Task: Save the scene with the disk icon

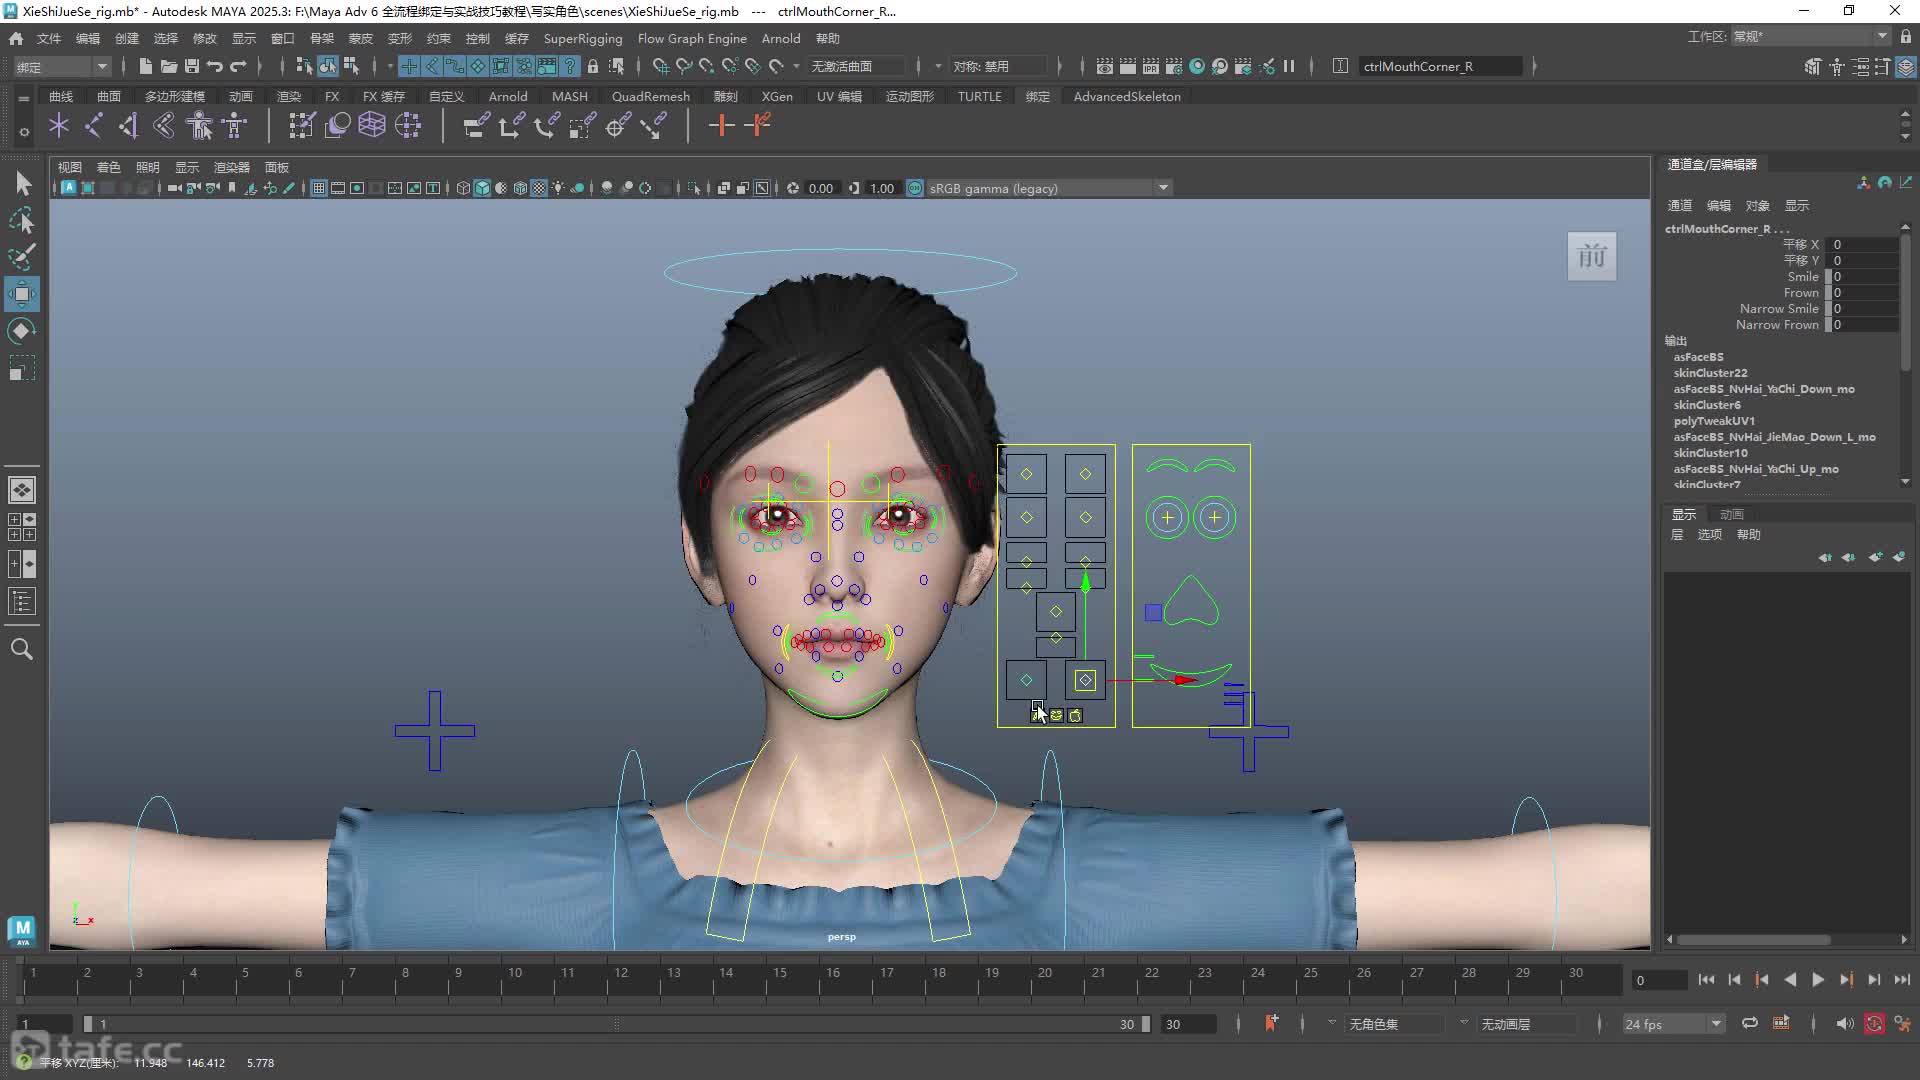Action: click(x=191, y=66)
